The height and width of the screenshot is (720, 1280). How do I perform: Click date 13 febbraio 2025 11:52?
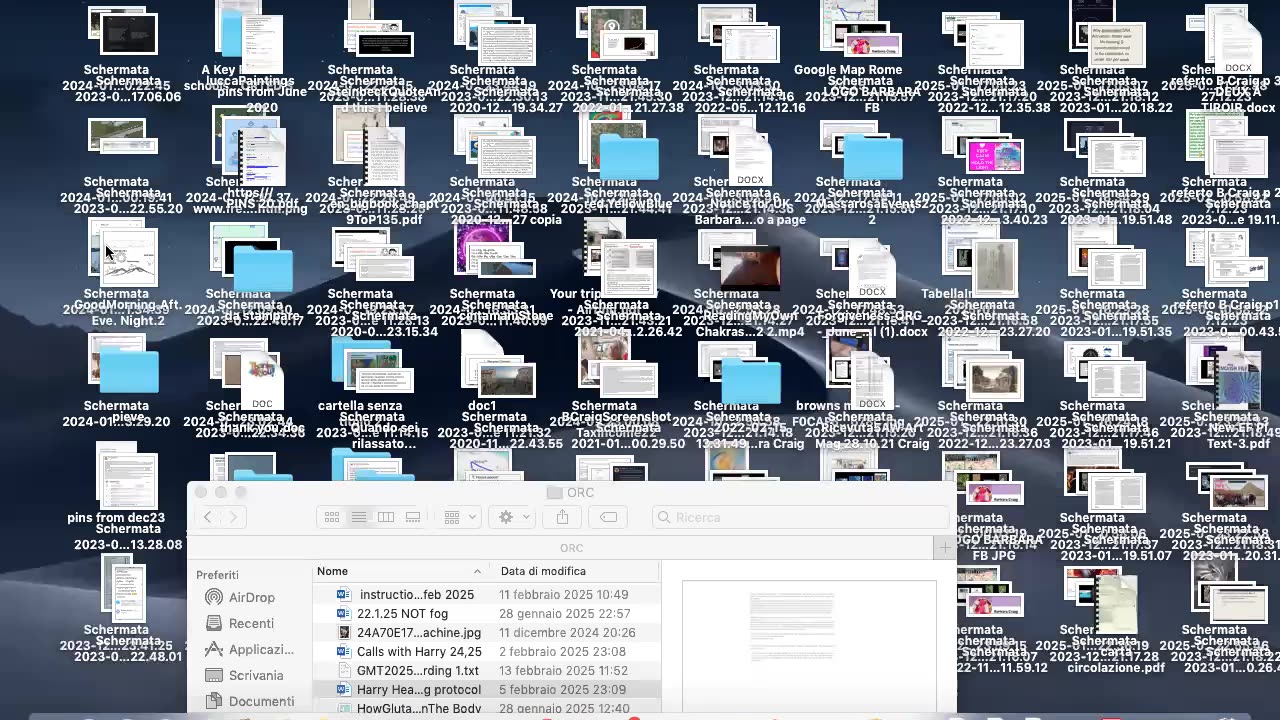coord(563,670)
